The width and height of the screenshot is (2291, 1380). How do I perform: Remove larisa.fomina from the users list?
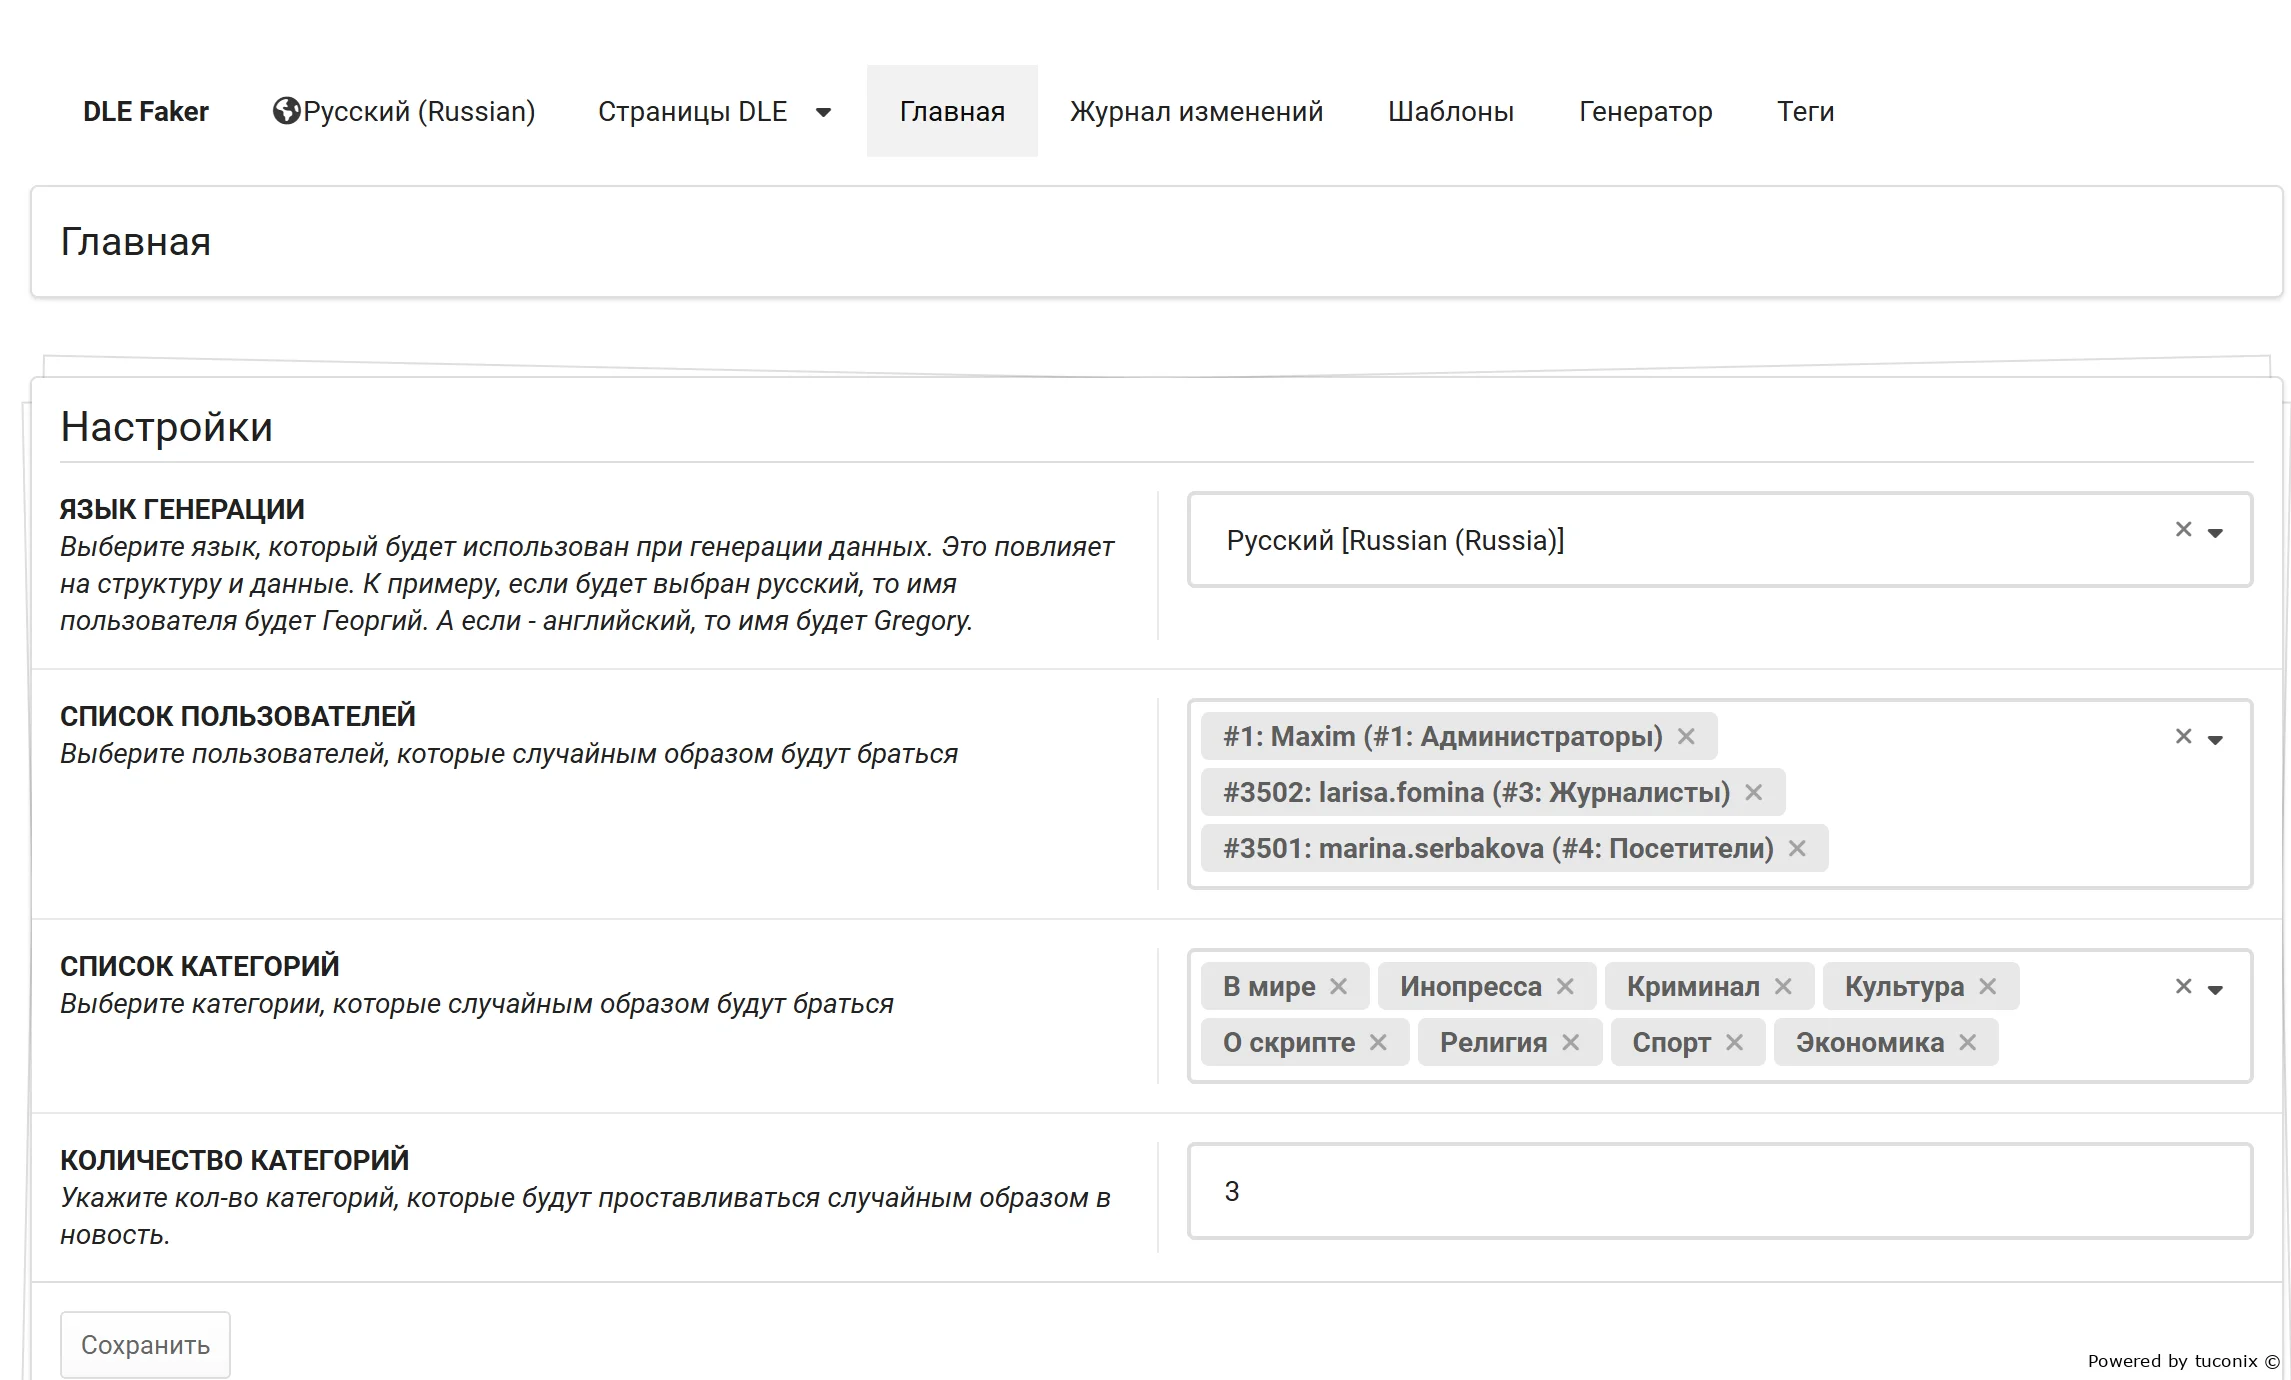click(x=1753, y=793)
